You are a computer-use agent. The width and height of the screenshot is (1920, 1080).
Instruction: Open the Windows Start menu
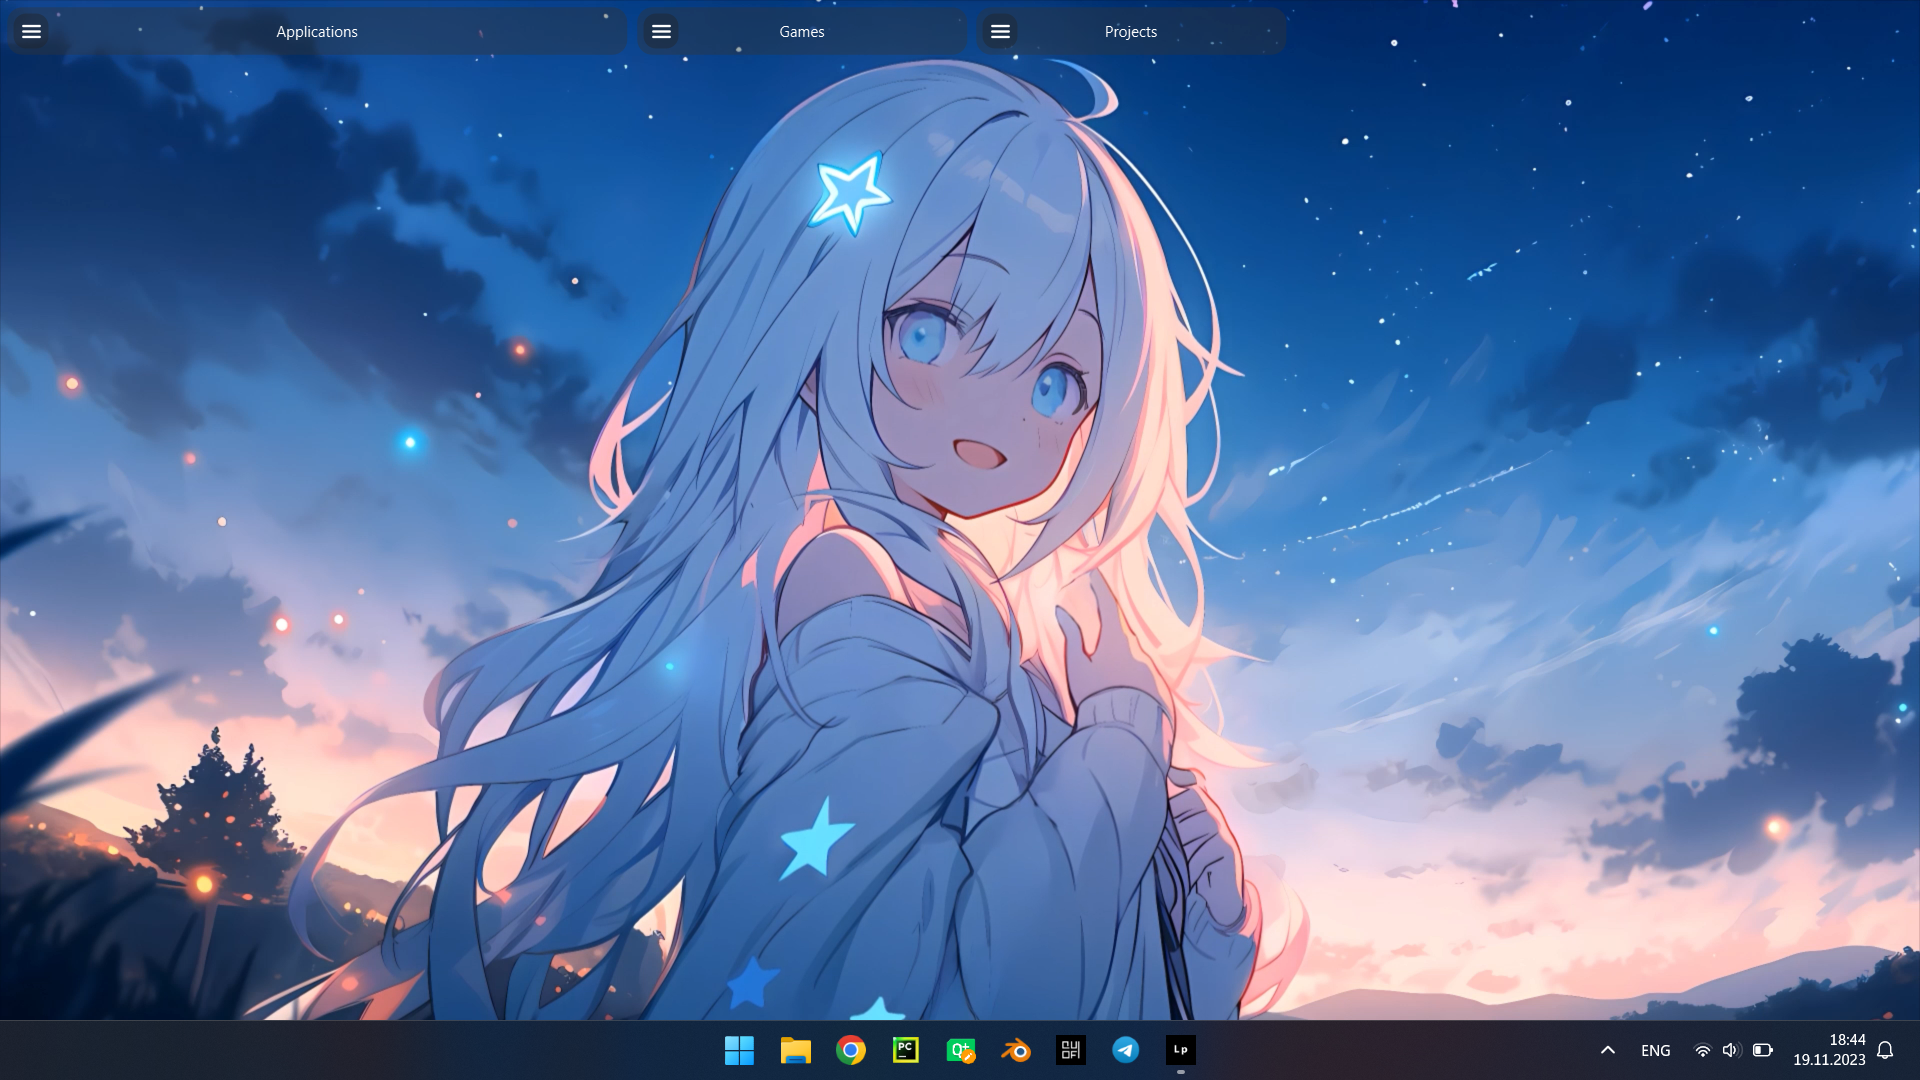739,1050
